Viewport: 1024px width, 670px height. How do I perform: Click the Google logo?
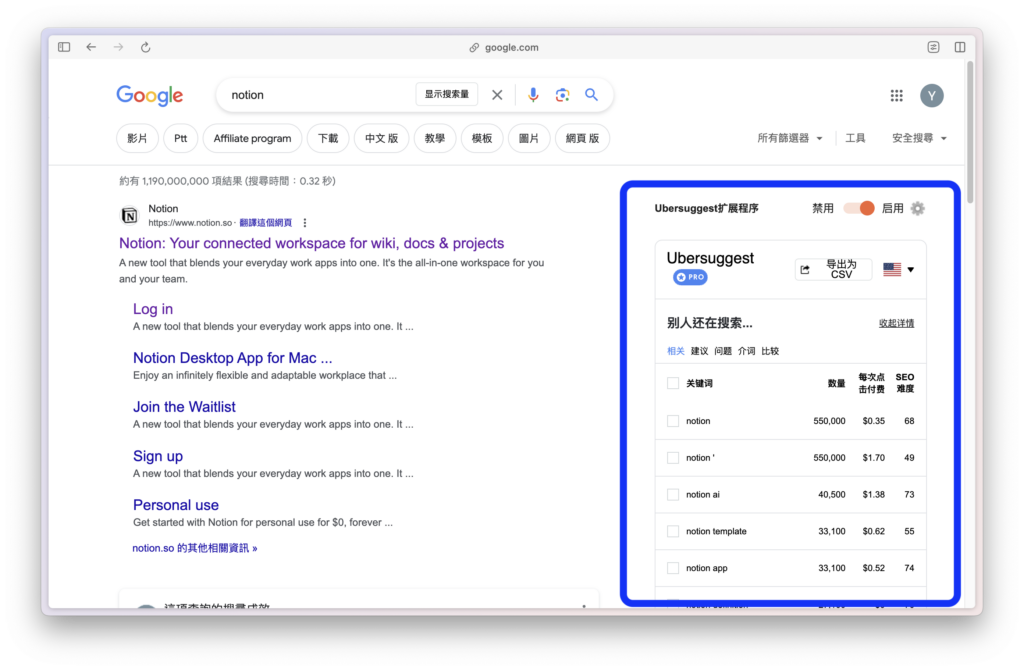pos(150,95)
